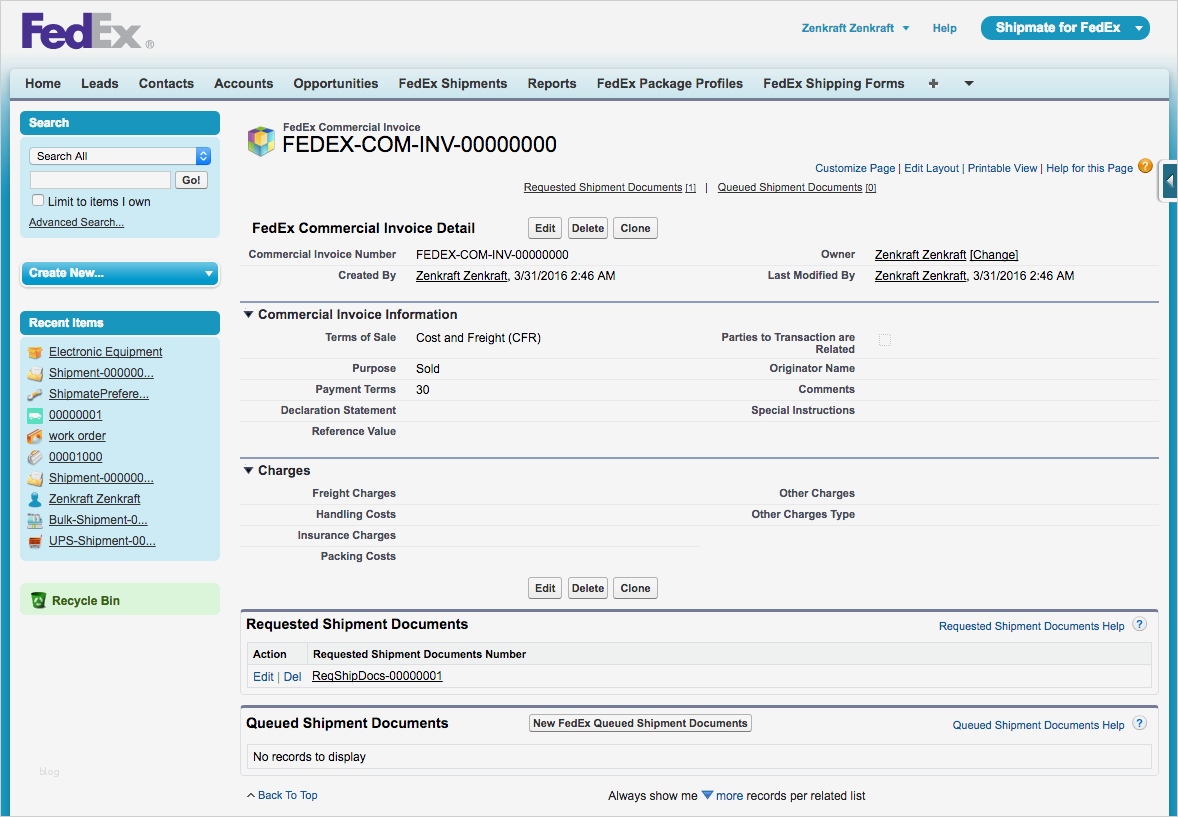Click the plus icon for all tabs
This screenshot has width=1178, height=817.
click(933, 83)
